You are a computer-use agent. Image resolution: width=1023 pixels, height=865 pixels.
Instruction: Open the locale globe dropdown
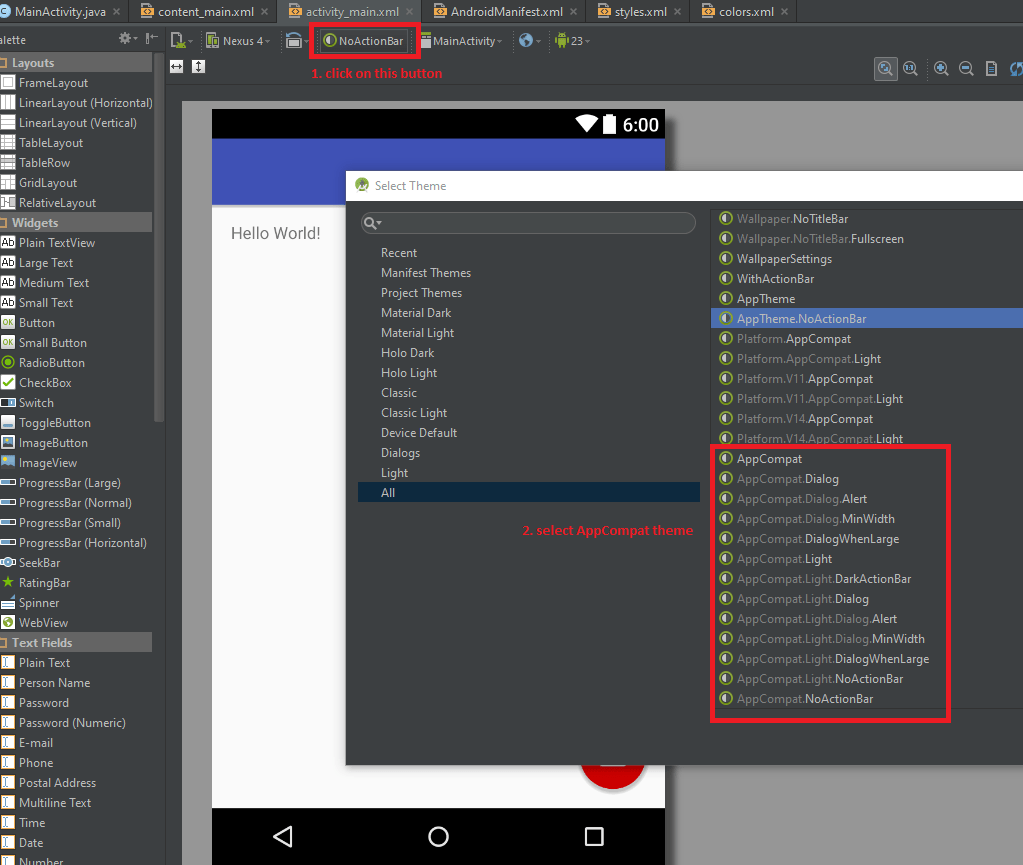pyautogui.click(x=530, y=40)
